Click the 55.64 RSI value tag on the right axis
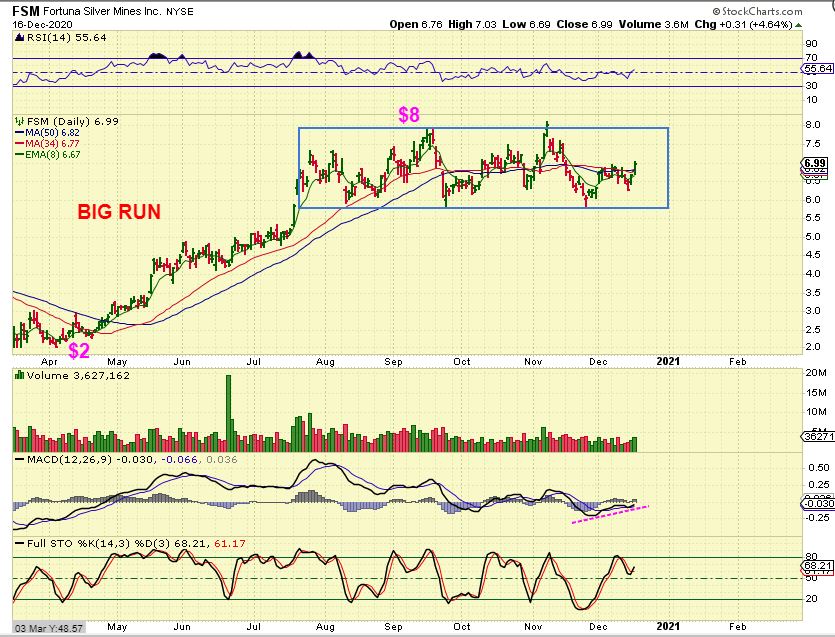 (x=817, y=69)
